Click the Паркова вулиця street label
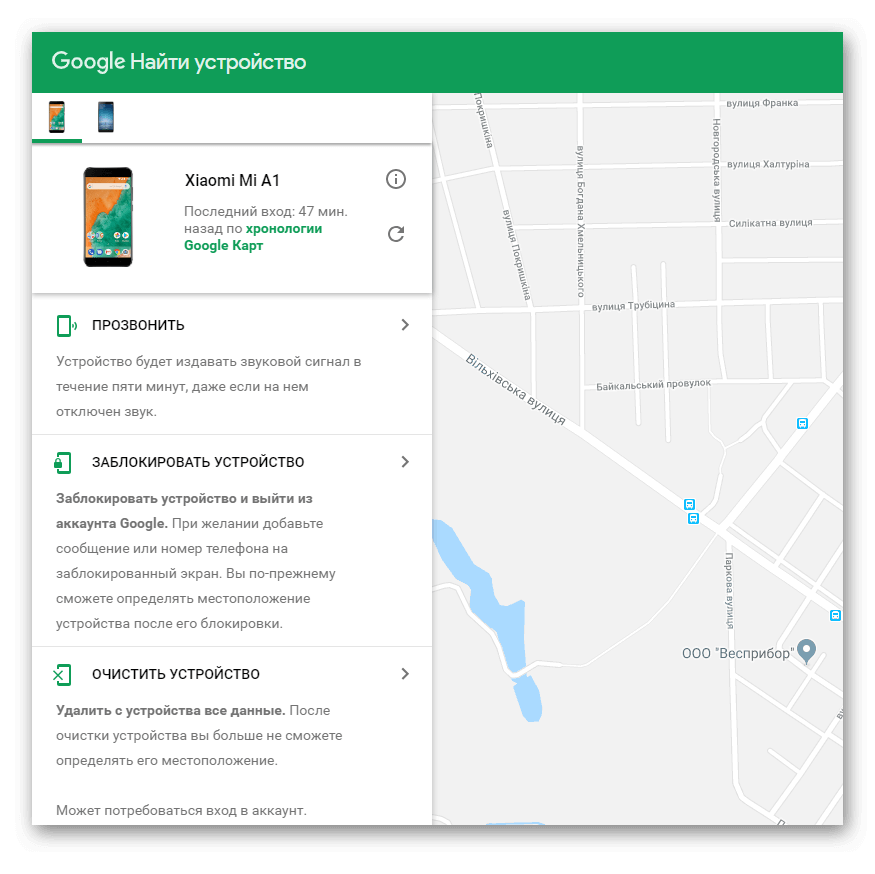Viewport: 875px width, 874px height. (729, 590)
